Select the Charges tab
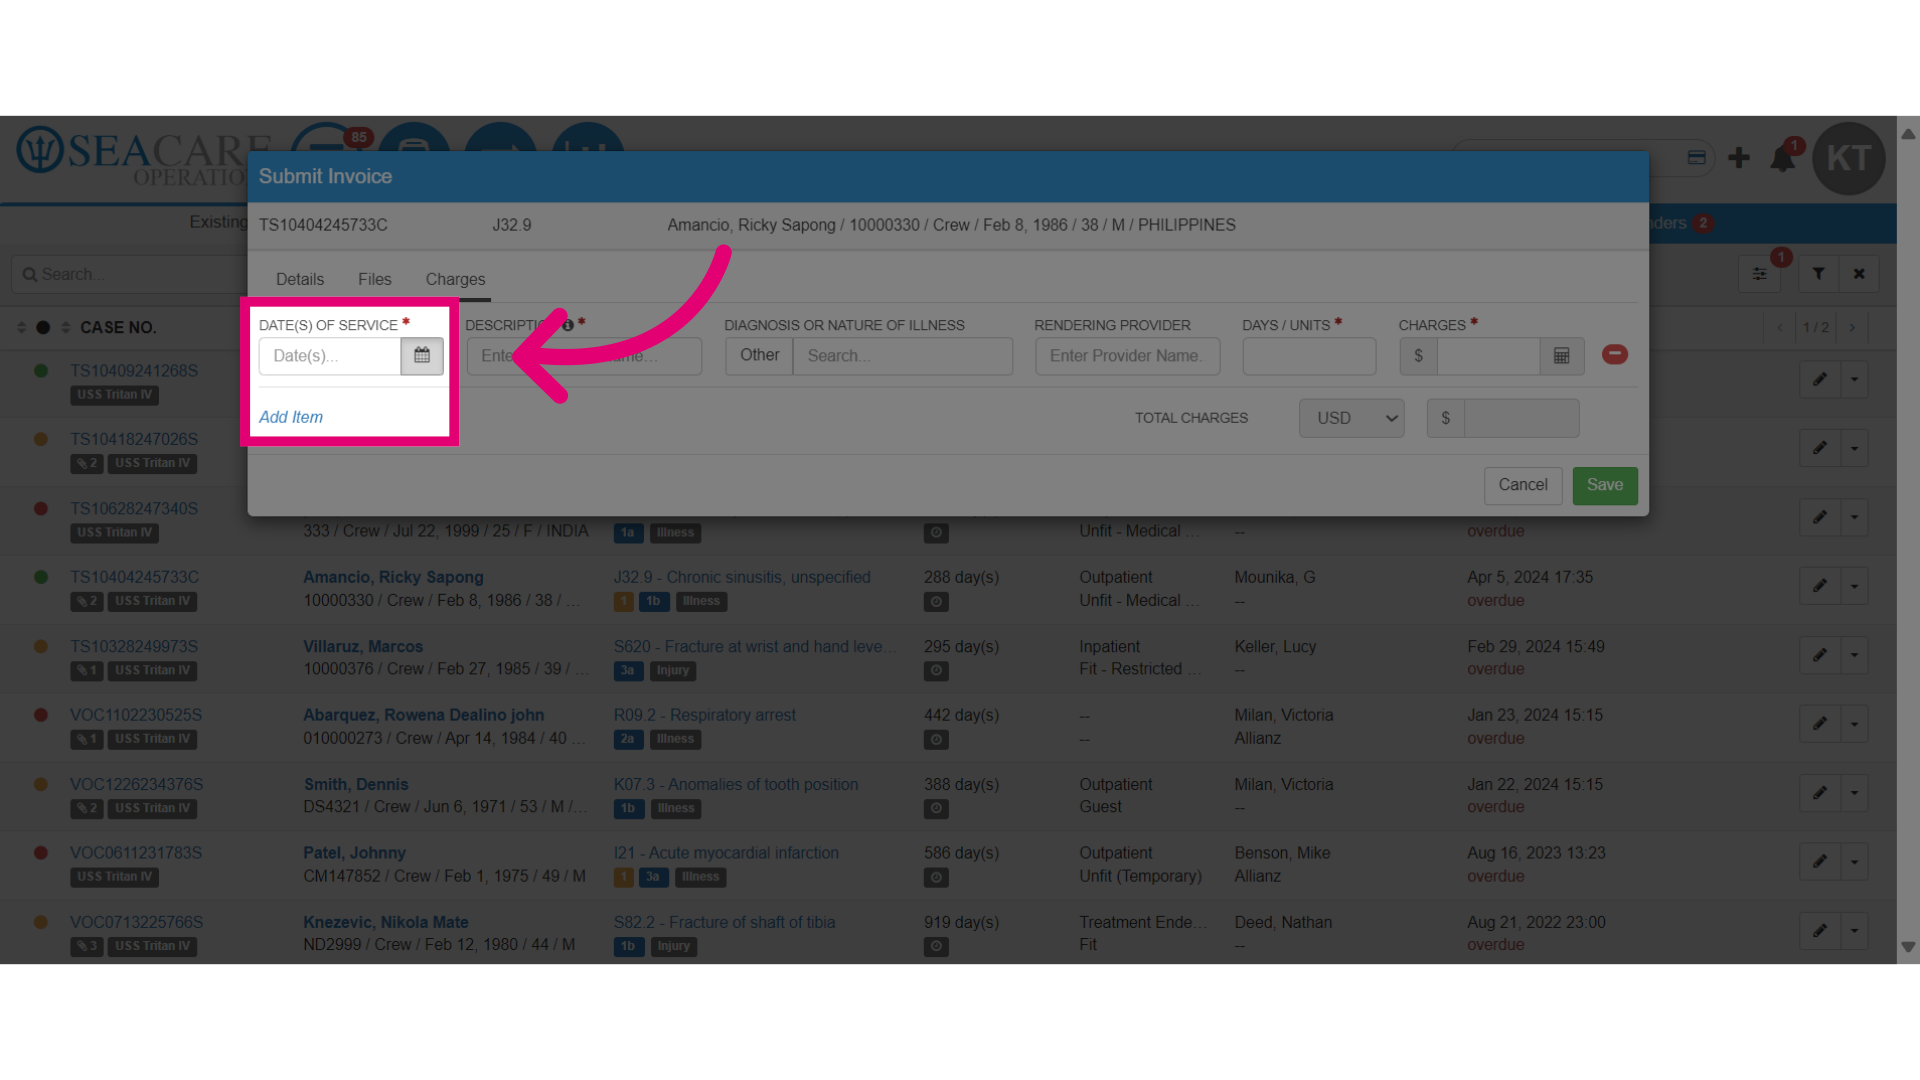This screenshot has height=1080, width=1920. coord(455,280)
